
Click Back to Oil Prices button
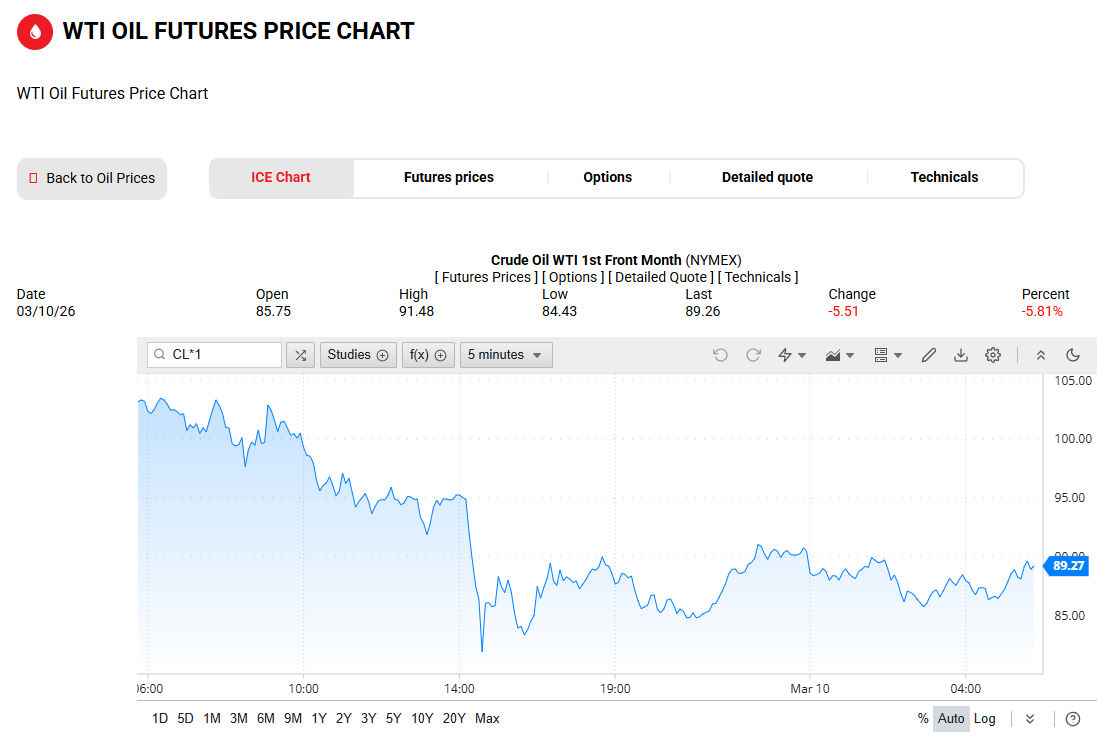point(92,179)
